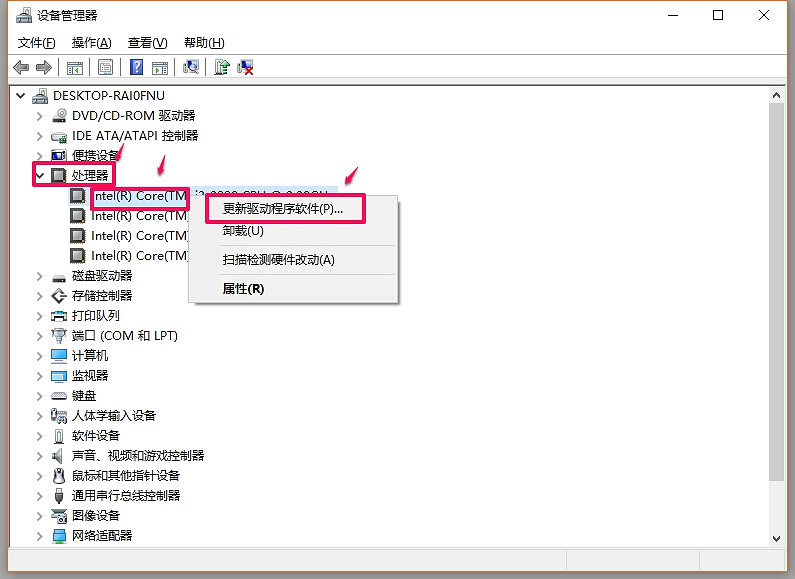The image size is (795, 579).
Task: Click the vertical scrollbar down arrow
Action: click(x=776, y=538)
